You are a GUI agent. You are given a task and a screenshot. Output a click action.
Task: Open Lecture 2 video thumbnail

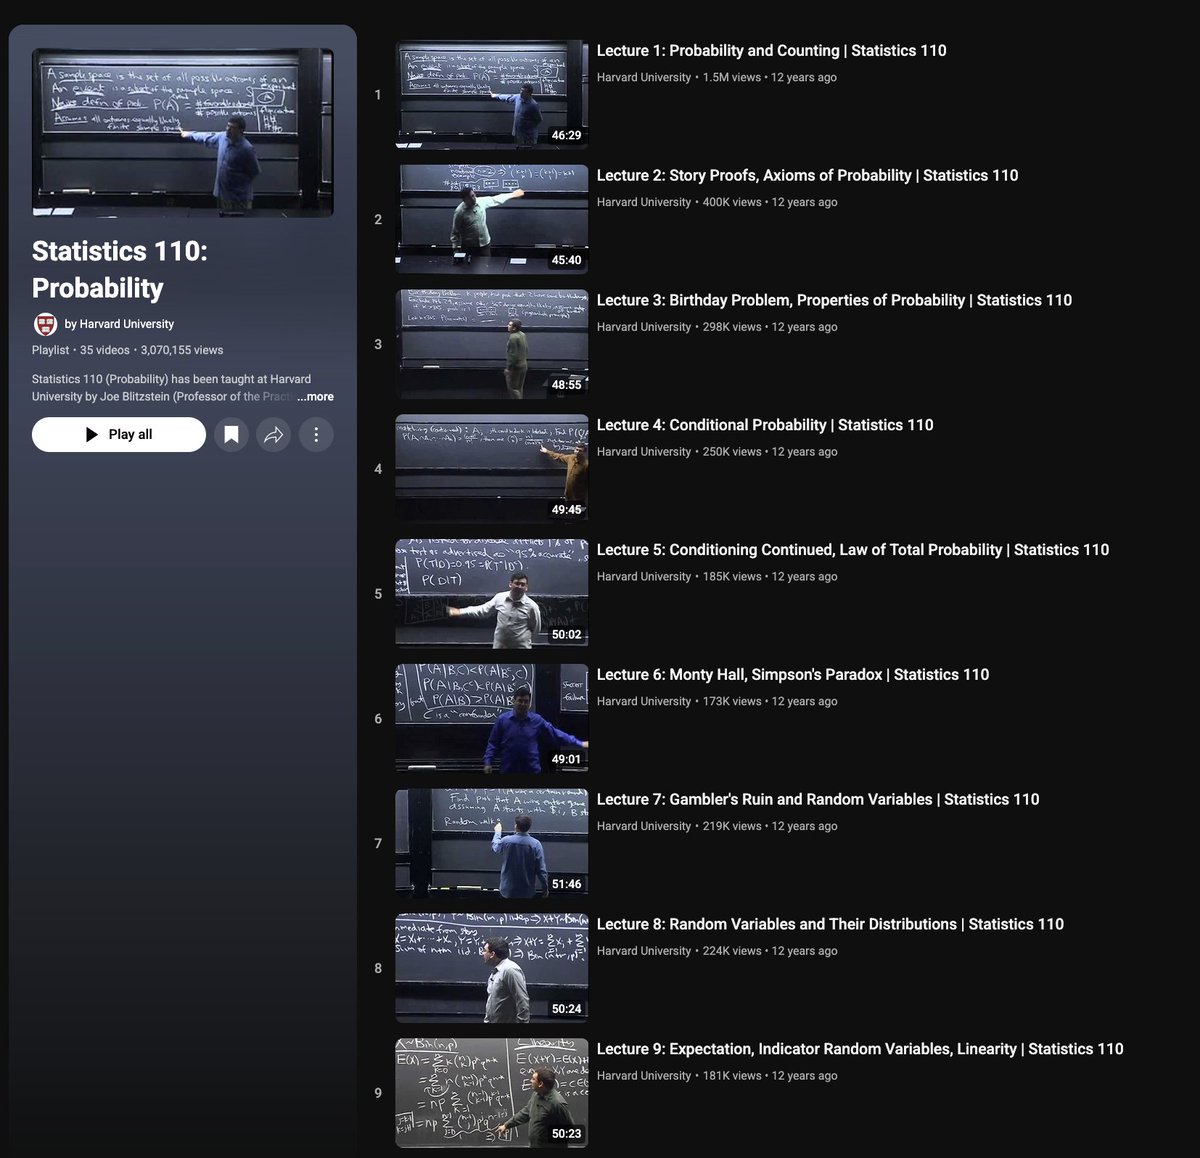492,219
